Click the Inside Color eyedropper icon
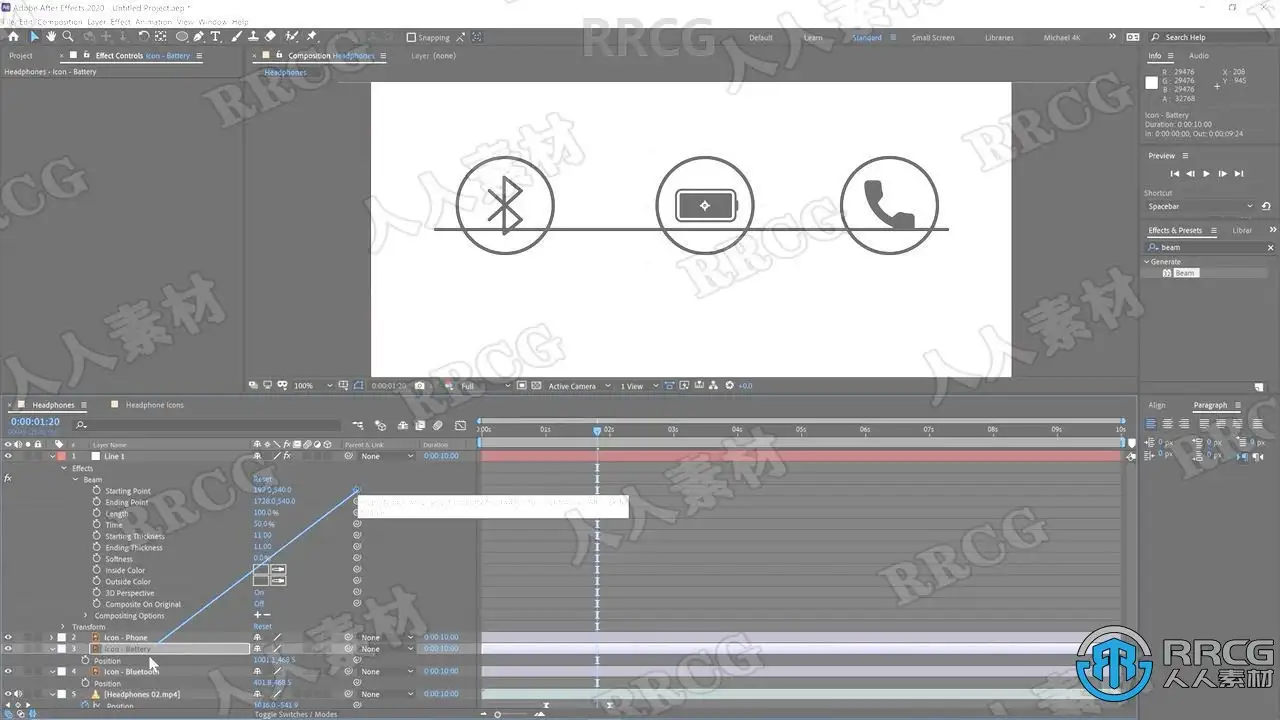Screen dimensions: 1280x720 (x=278, y=570)
